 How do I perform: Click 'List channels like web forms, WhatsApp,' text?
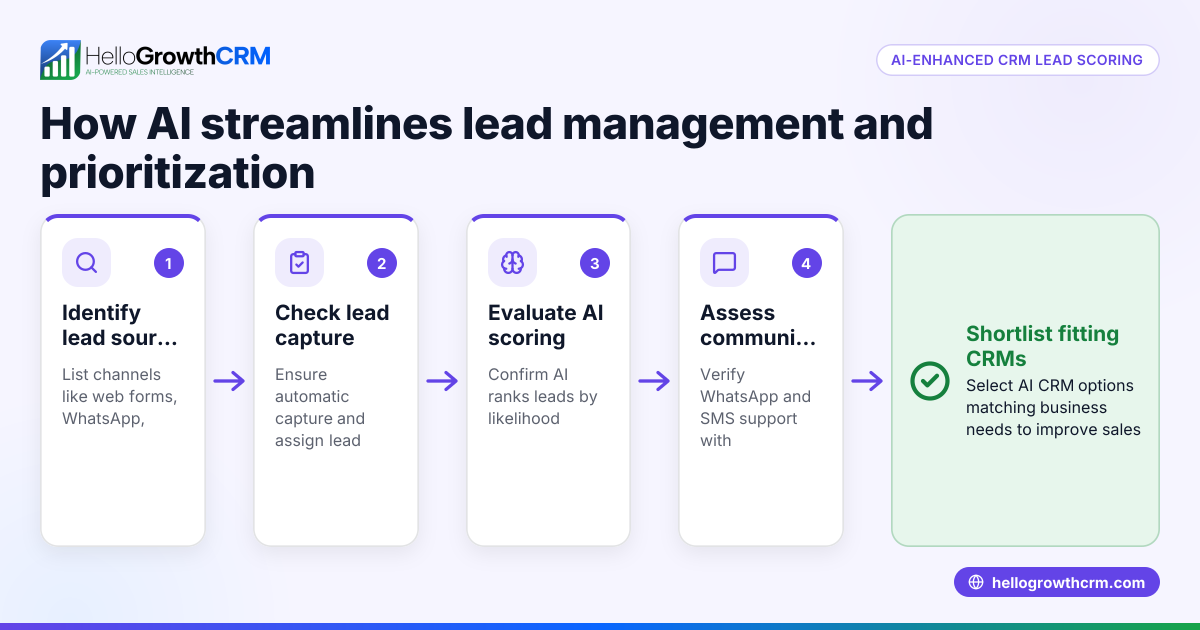[120, 396]
